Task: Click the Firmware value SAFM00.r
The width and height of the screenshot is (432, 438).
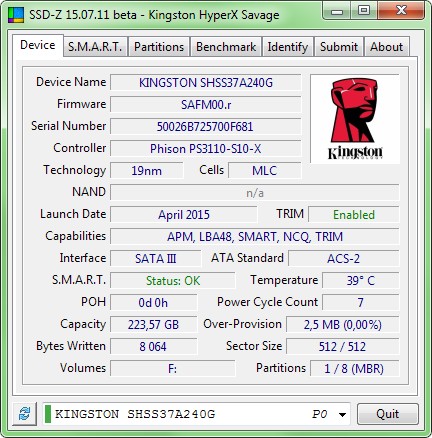Action: pos(206,105)
